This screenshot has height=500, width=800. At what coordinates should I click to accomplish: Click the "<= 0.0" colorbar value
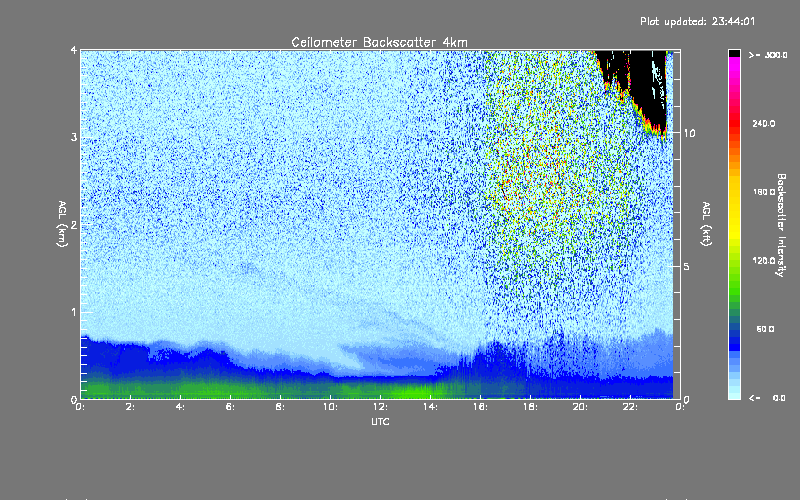(767, 398)
